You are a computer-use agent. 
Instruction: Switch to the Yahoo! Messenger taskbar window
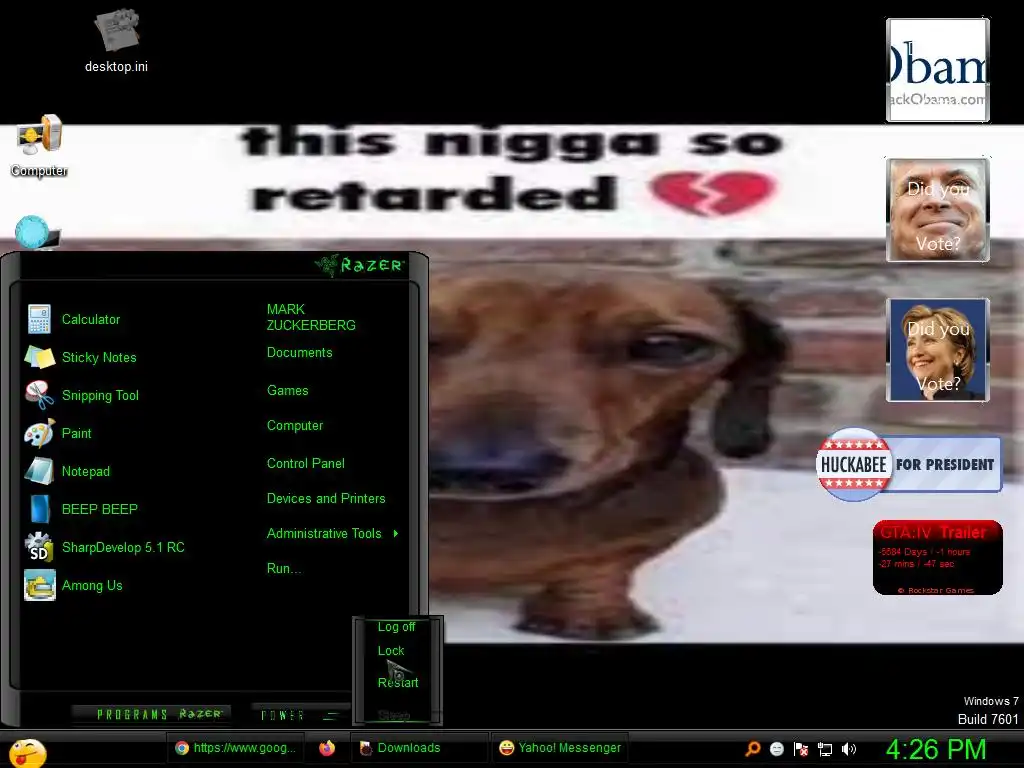pos(560,748)
